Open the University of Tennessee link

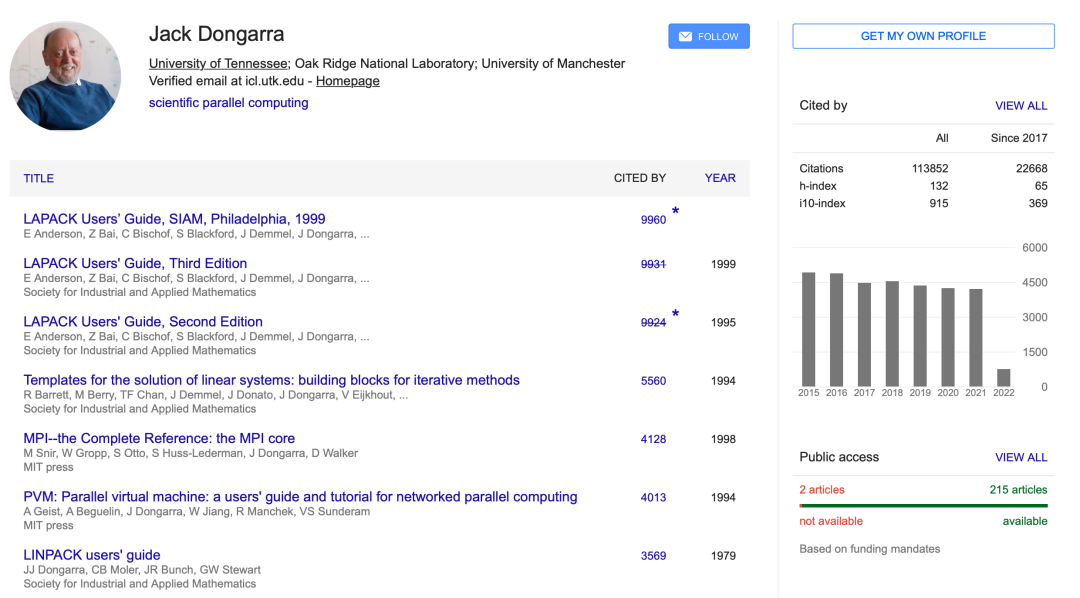[x=217, y=63]
